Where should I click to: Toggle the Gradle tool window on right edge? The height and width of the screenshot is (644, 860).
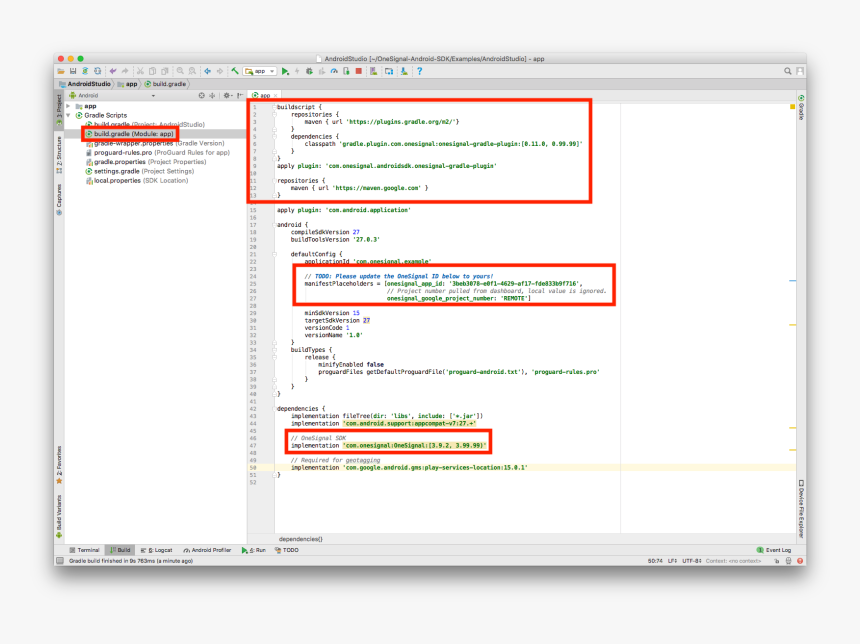pyautogui.click(x=801, y=108)
